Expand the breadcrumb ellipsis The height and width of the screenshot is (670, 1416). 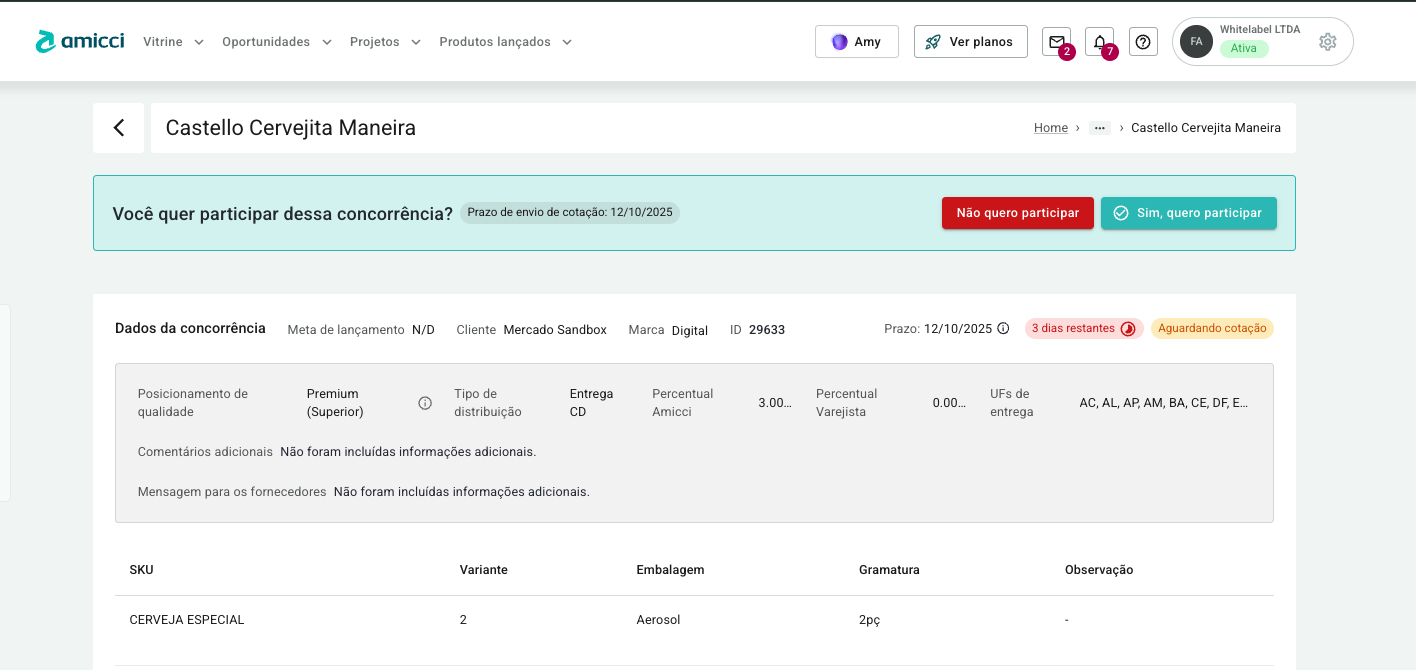(1100, 128)
